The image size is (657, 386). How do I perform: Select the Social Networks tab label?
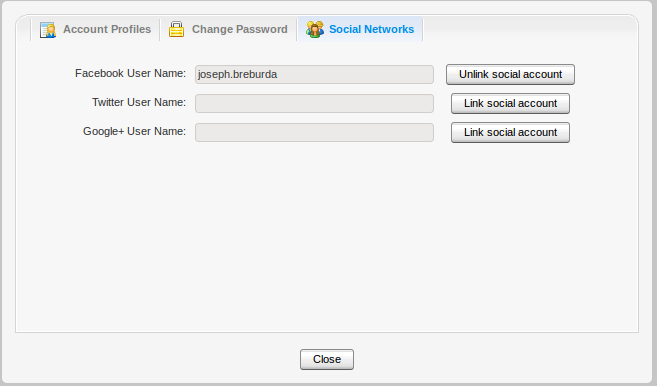coord(371,29)
